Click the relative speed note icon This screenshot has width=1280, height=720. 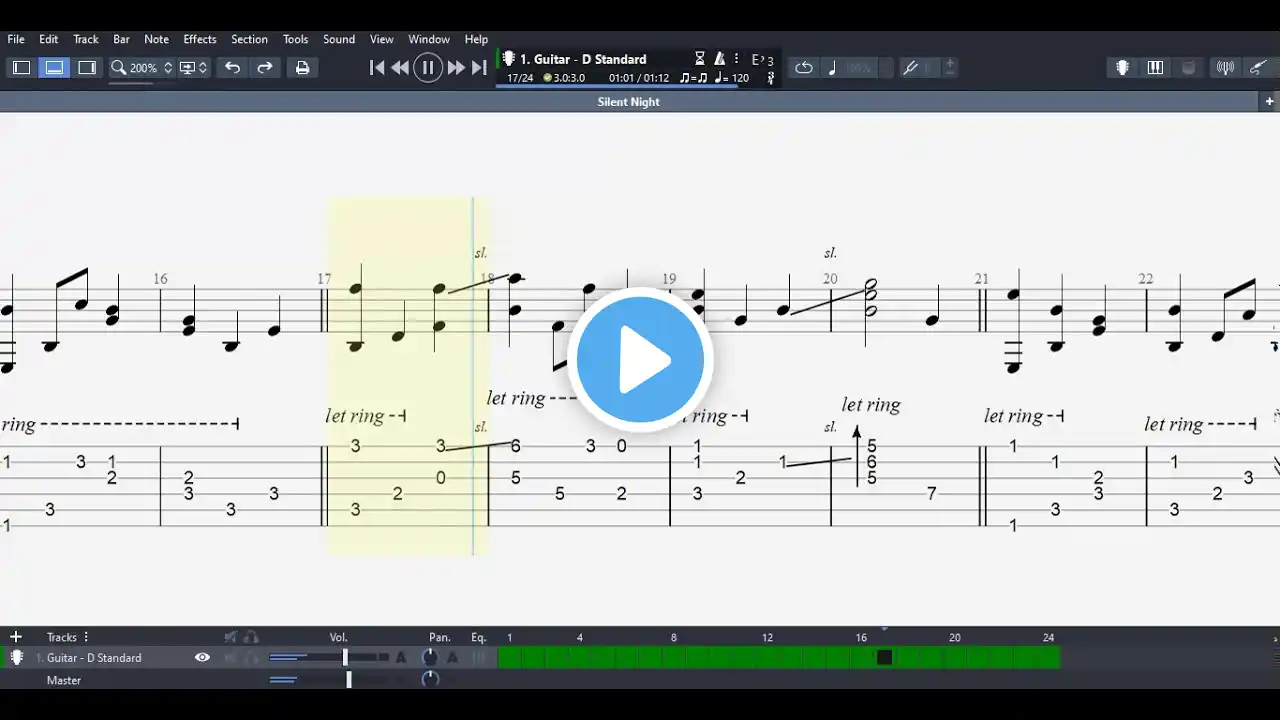(x=832, y=68)
